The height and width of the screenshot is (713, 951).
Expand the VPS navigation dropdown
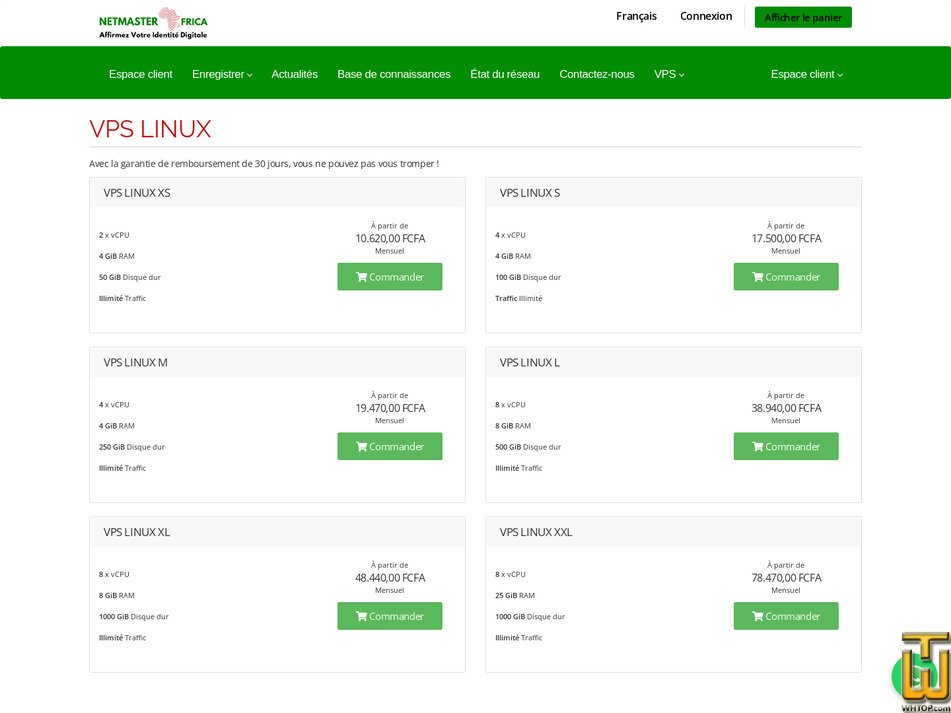(669, 74)
